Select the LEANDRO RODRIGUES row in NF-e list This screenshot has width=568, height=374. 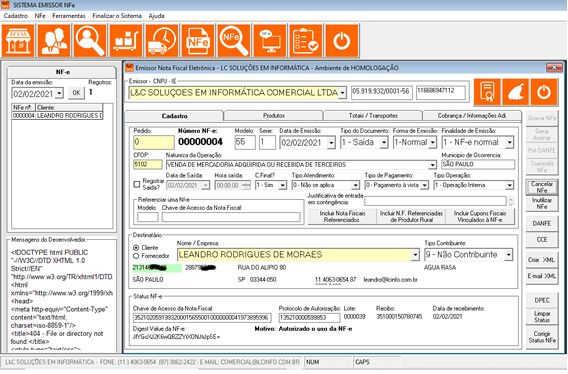tap(57, 116)
